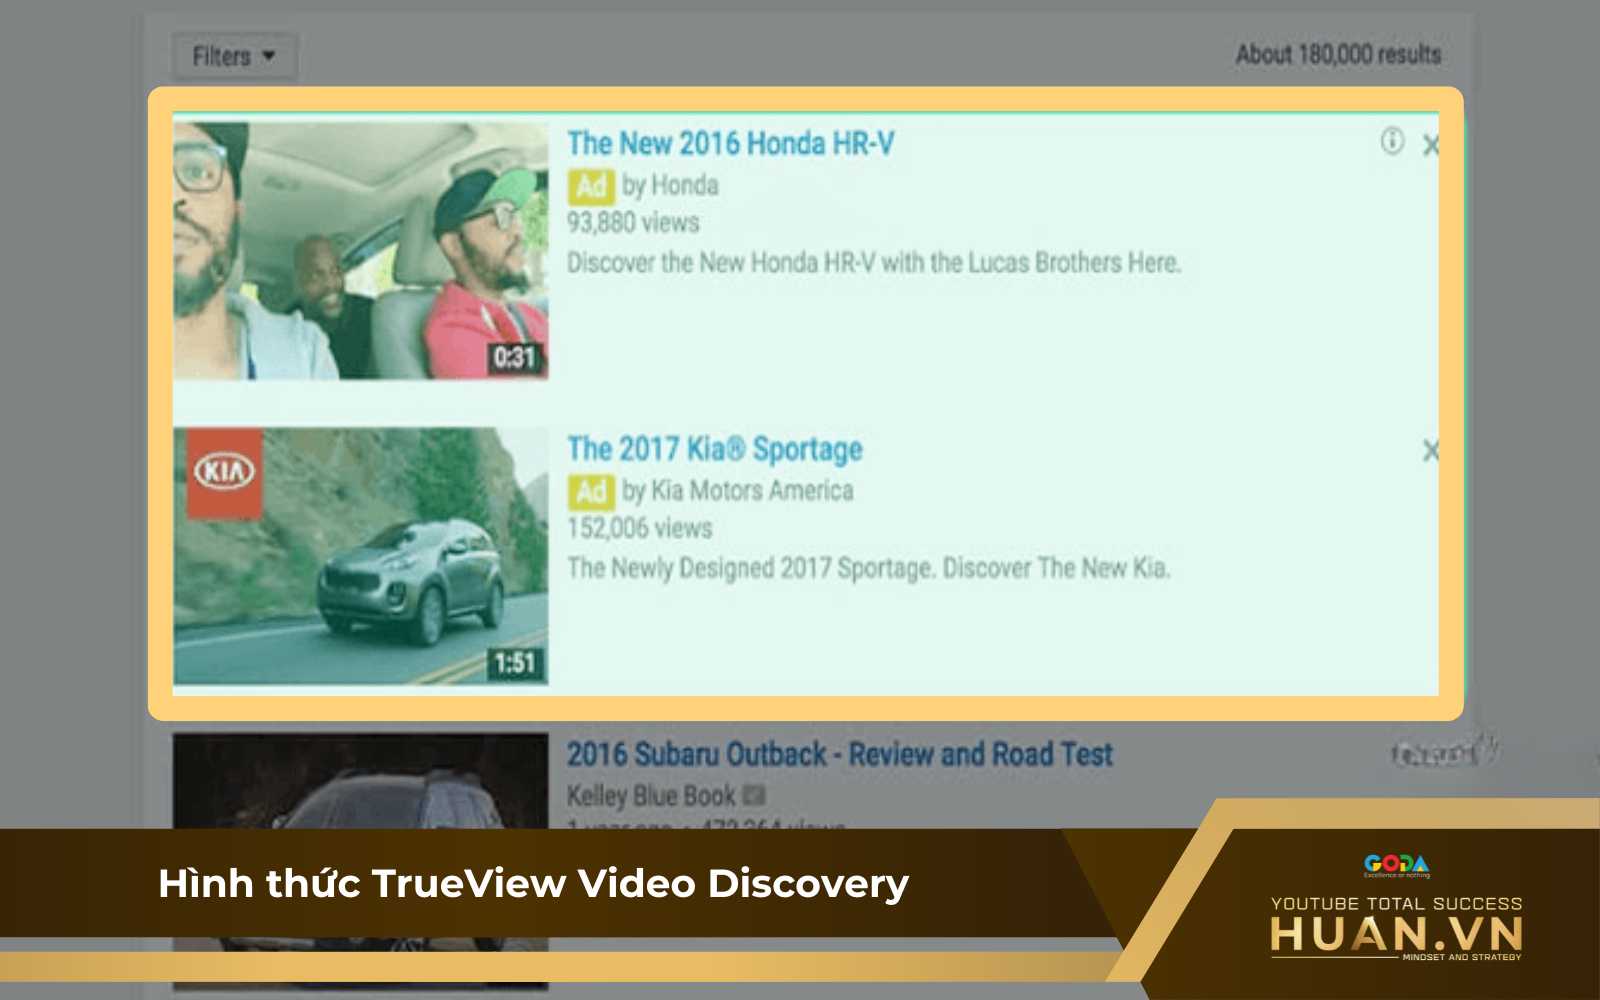Click the 0:31 duration badge
This screenshot has width=1600, height=1000.
coord(514,358)
